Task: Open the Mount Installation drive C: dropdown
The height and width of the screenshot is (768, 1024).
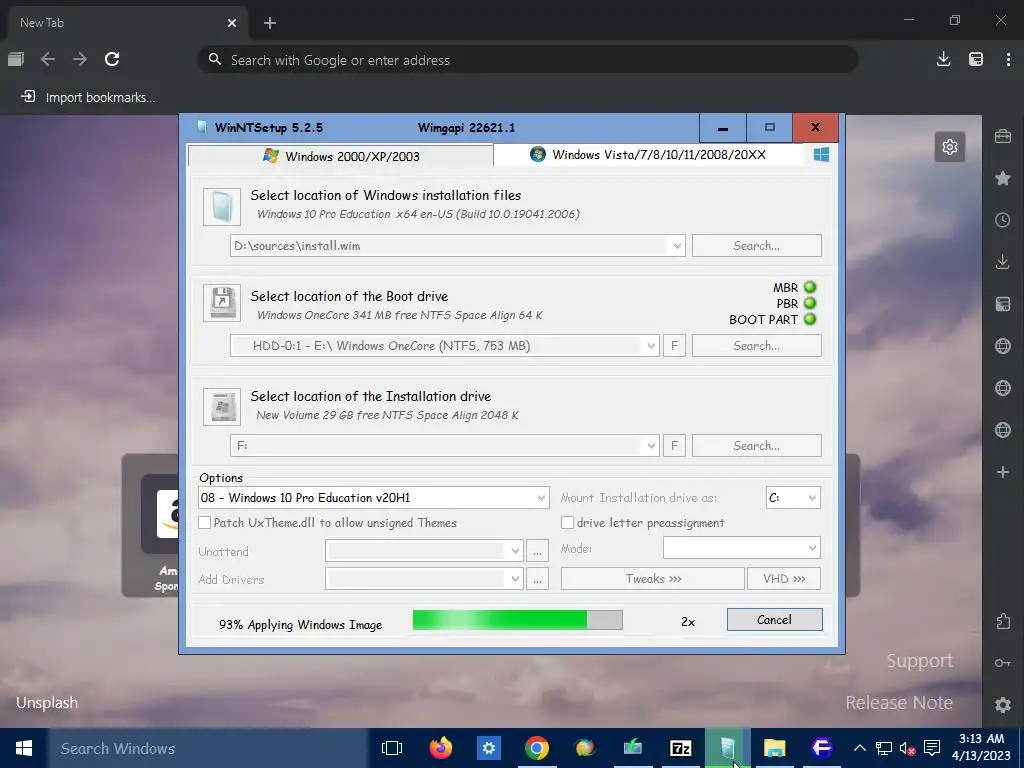Action: [x=793, y=498]
